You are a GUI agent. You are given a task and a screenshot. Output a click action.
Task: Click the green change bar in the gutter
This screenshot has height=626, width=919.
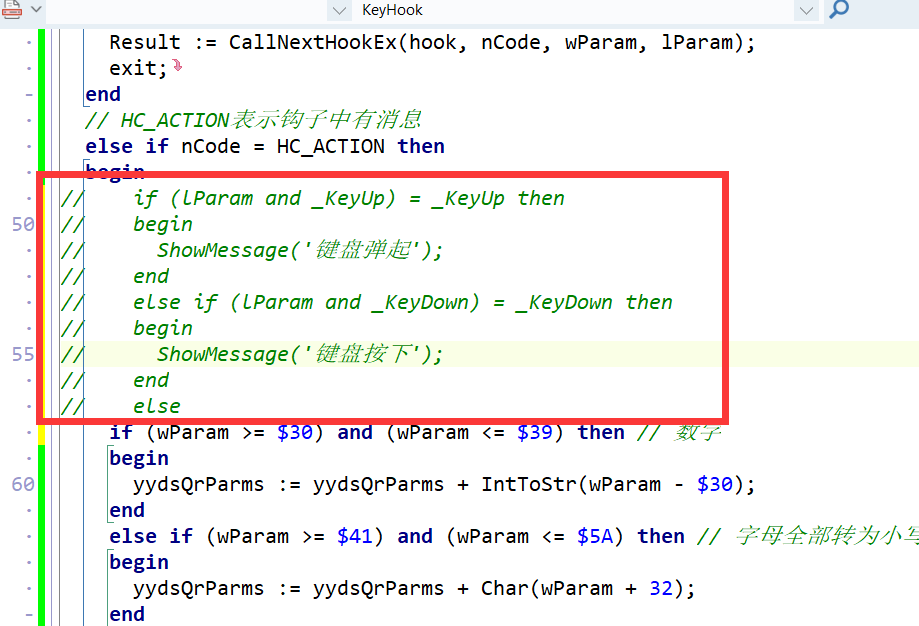41,300
